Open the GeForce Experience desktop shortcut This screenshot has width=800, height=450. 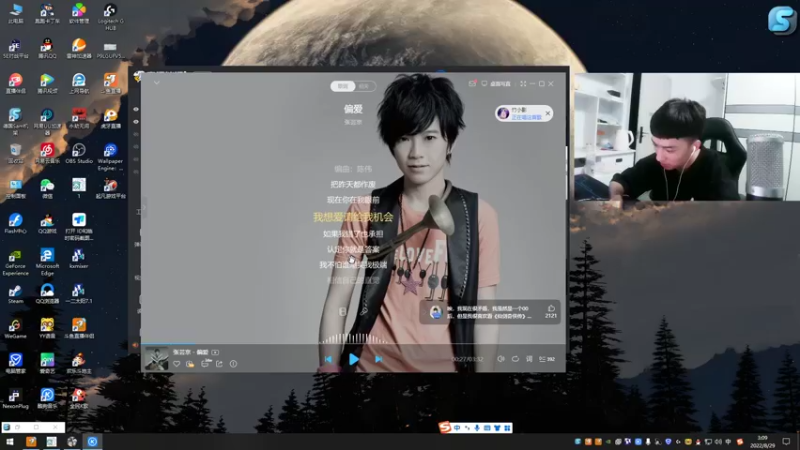[15, 262]
